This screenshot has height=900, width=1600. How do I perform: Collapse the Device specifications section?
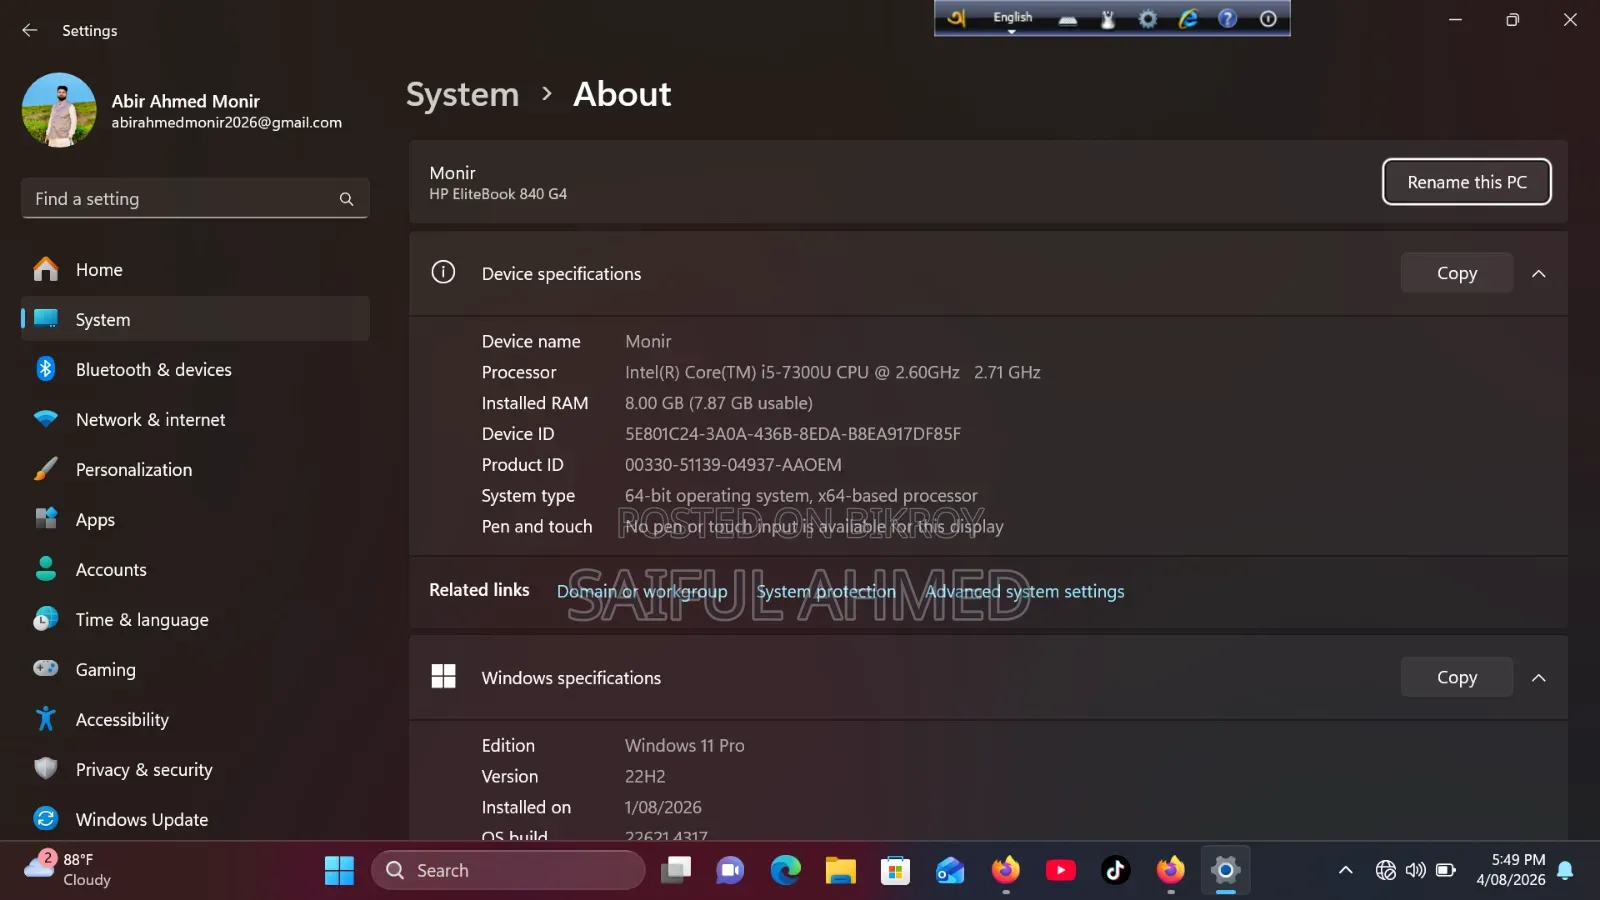click(1539, 274)
